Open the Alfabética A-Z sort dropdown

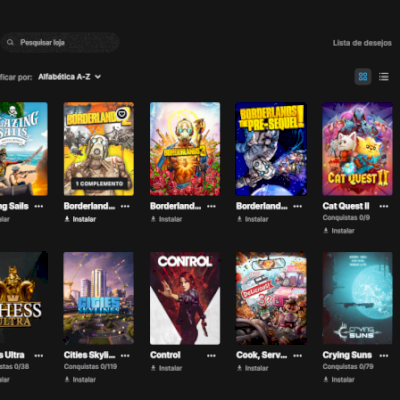pyautogui.click(x=69, y=77)
